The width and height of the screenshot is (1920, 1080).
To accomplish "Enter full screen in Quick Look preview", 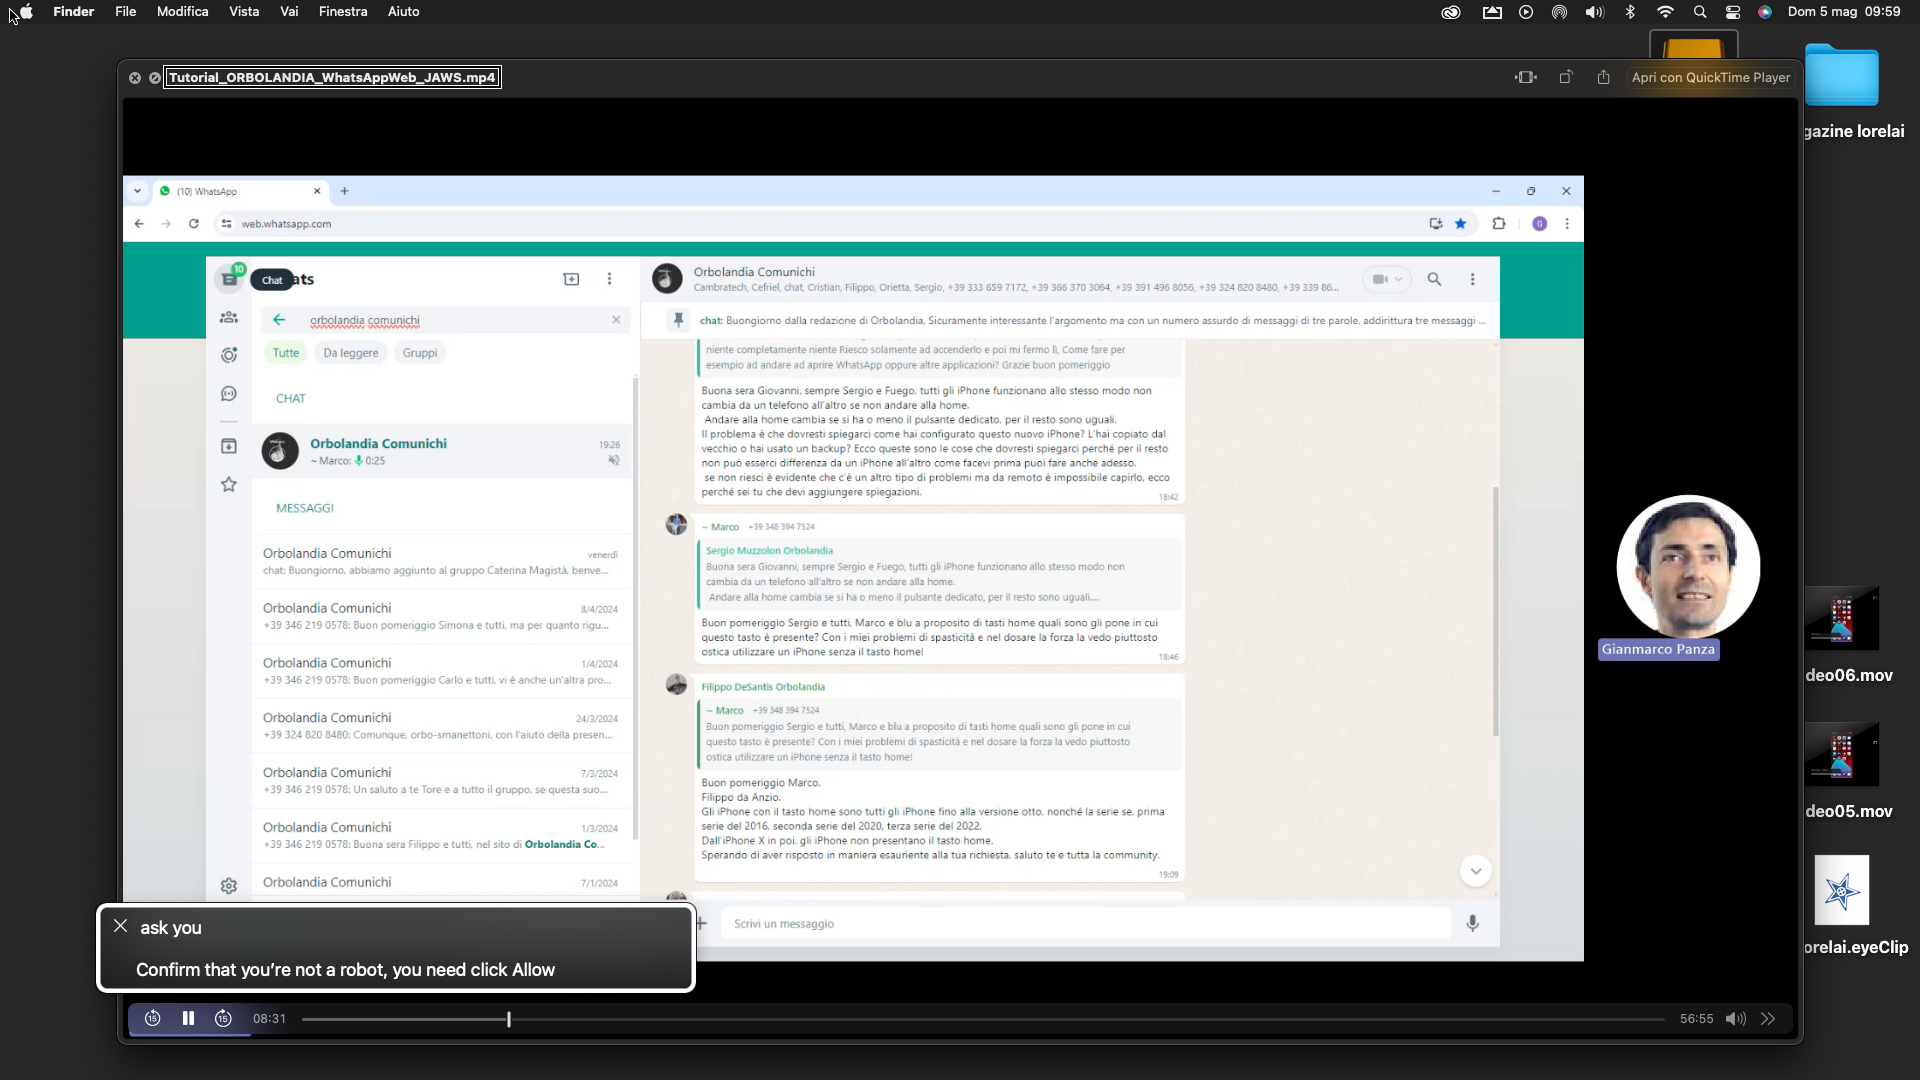I will point(155,78).
